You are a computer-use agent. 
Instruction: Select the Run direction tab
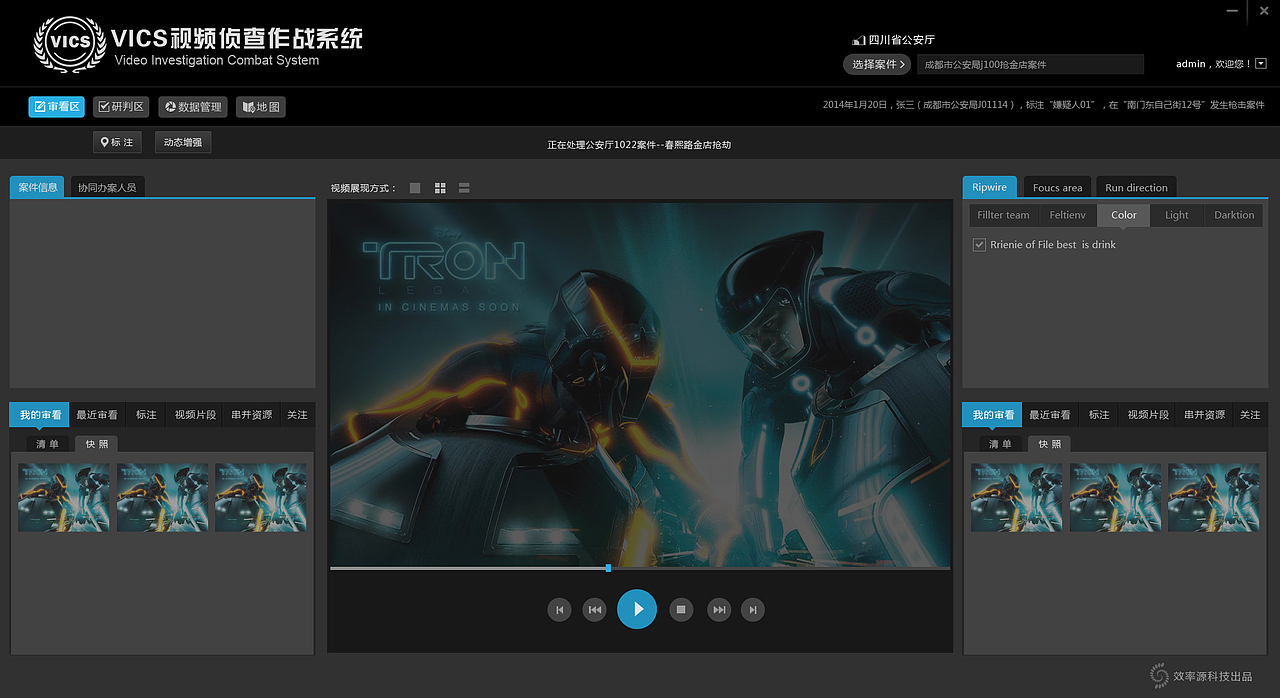1136,187
